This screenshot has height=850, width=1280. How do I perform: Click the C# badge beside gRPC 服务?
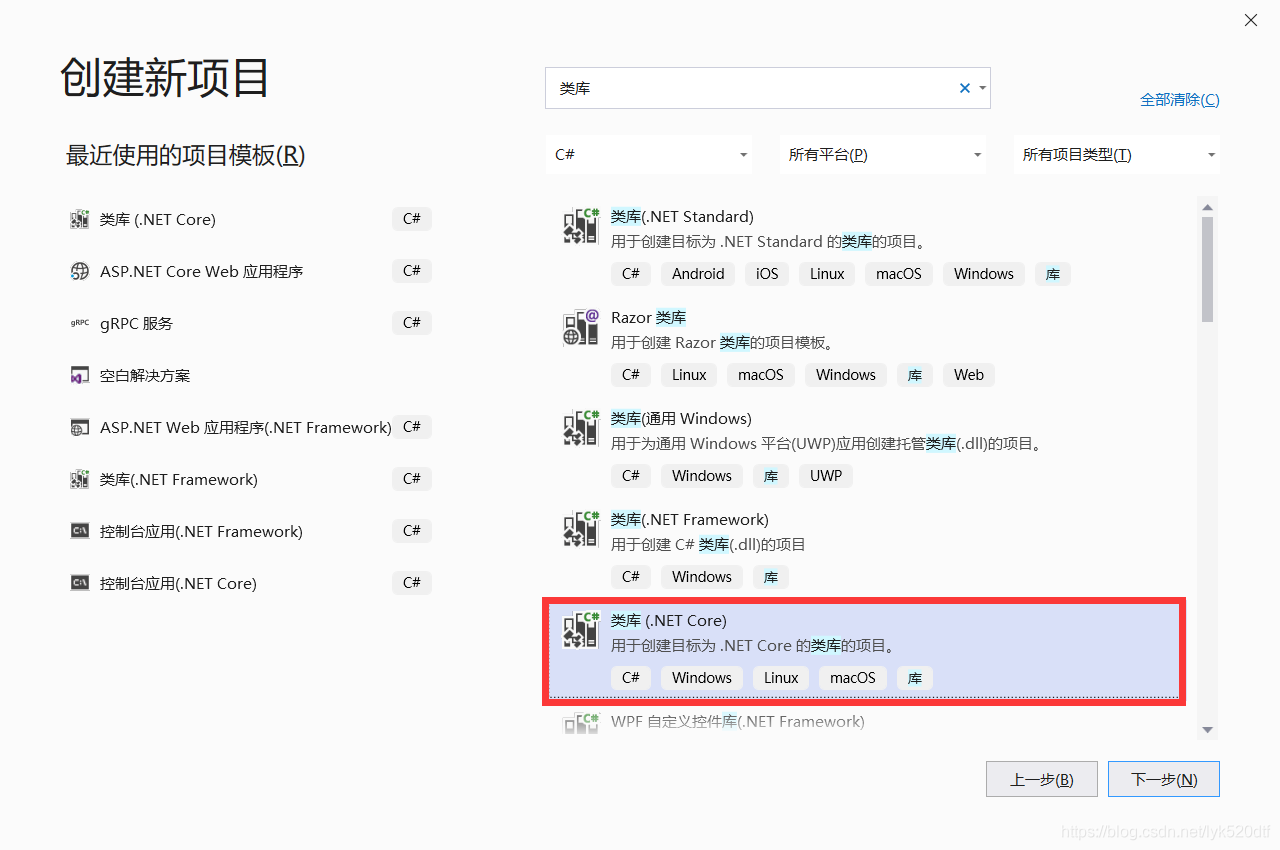[x=412, y=323]
